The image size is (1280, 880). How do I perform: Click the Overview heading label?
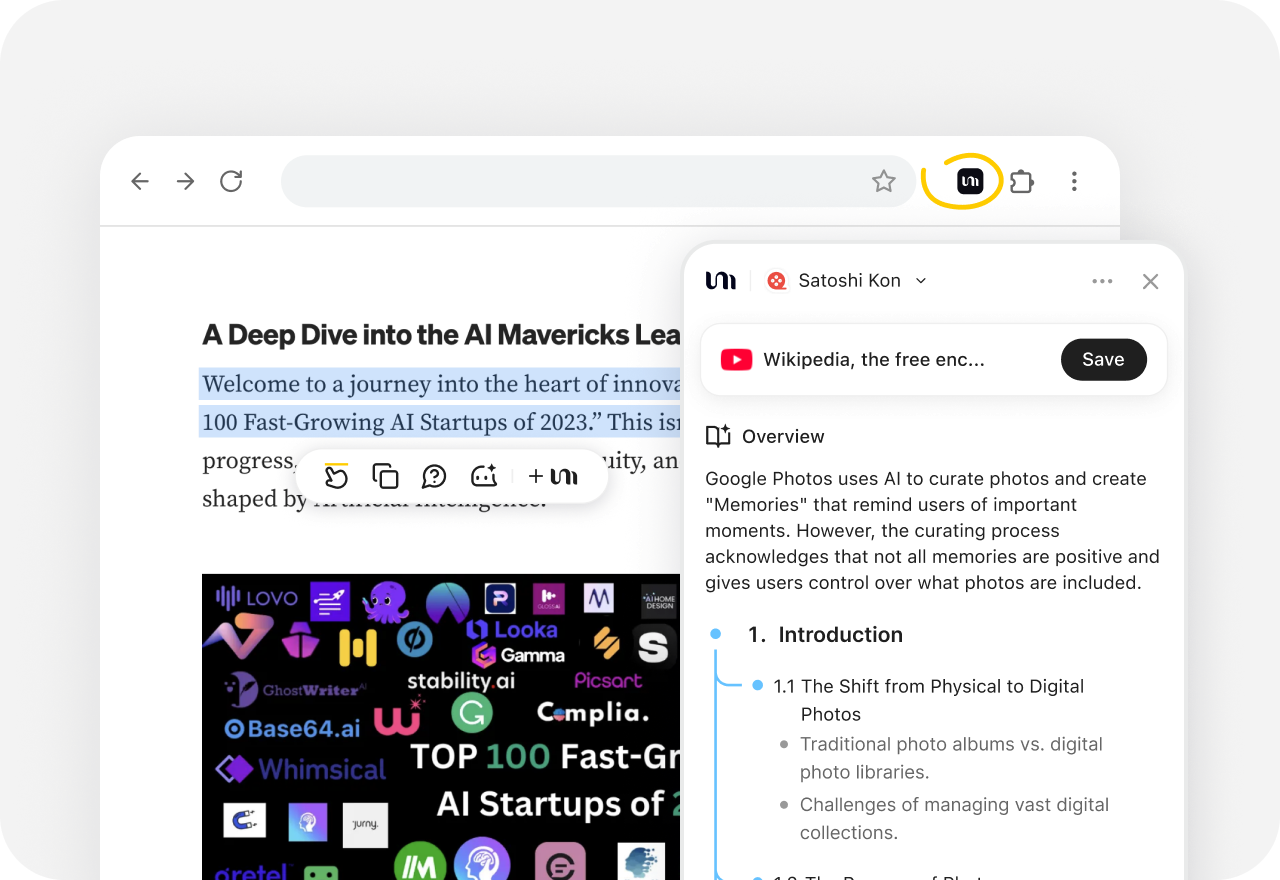coord(783,436)
